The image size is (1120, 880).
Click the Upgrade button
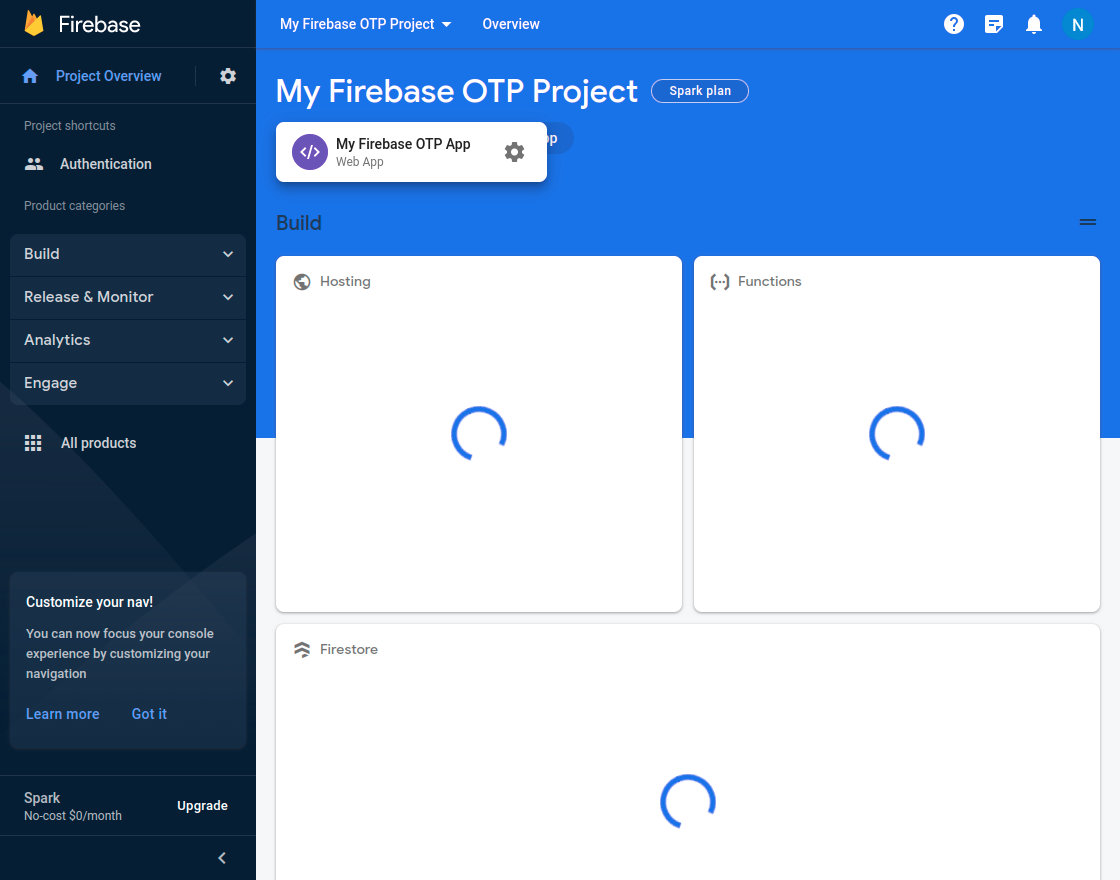(x=202, y=805)
